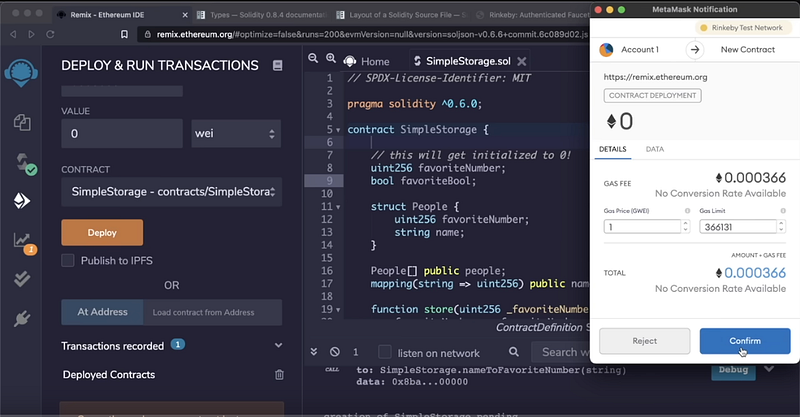Click Gas Limit stepper arrows

tap(781, 227)
